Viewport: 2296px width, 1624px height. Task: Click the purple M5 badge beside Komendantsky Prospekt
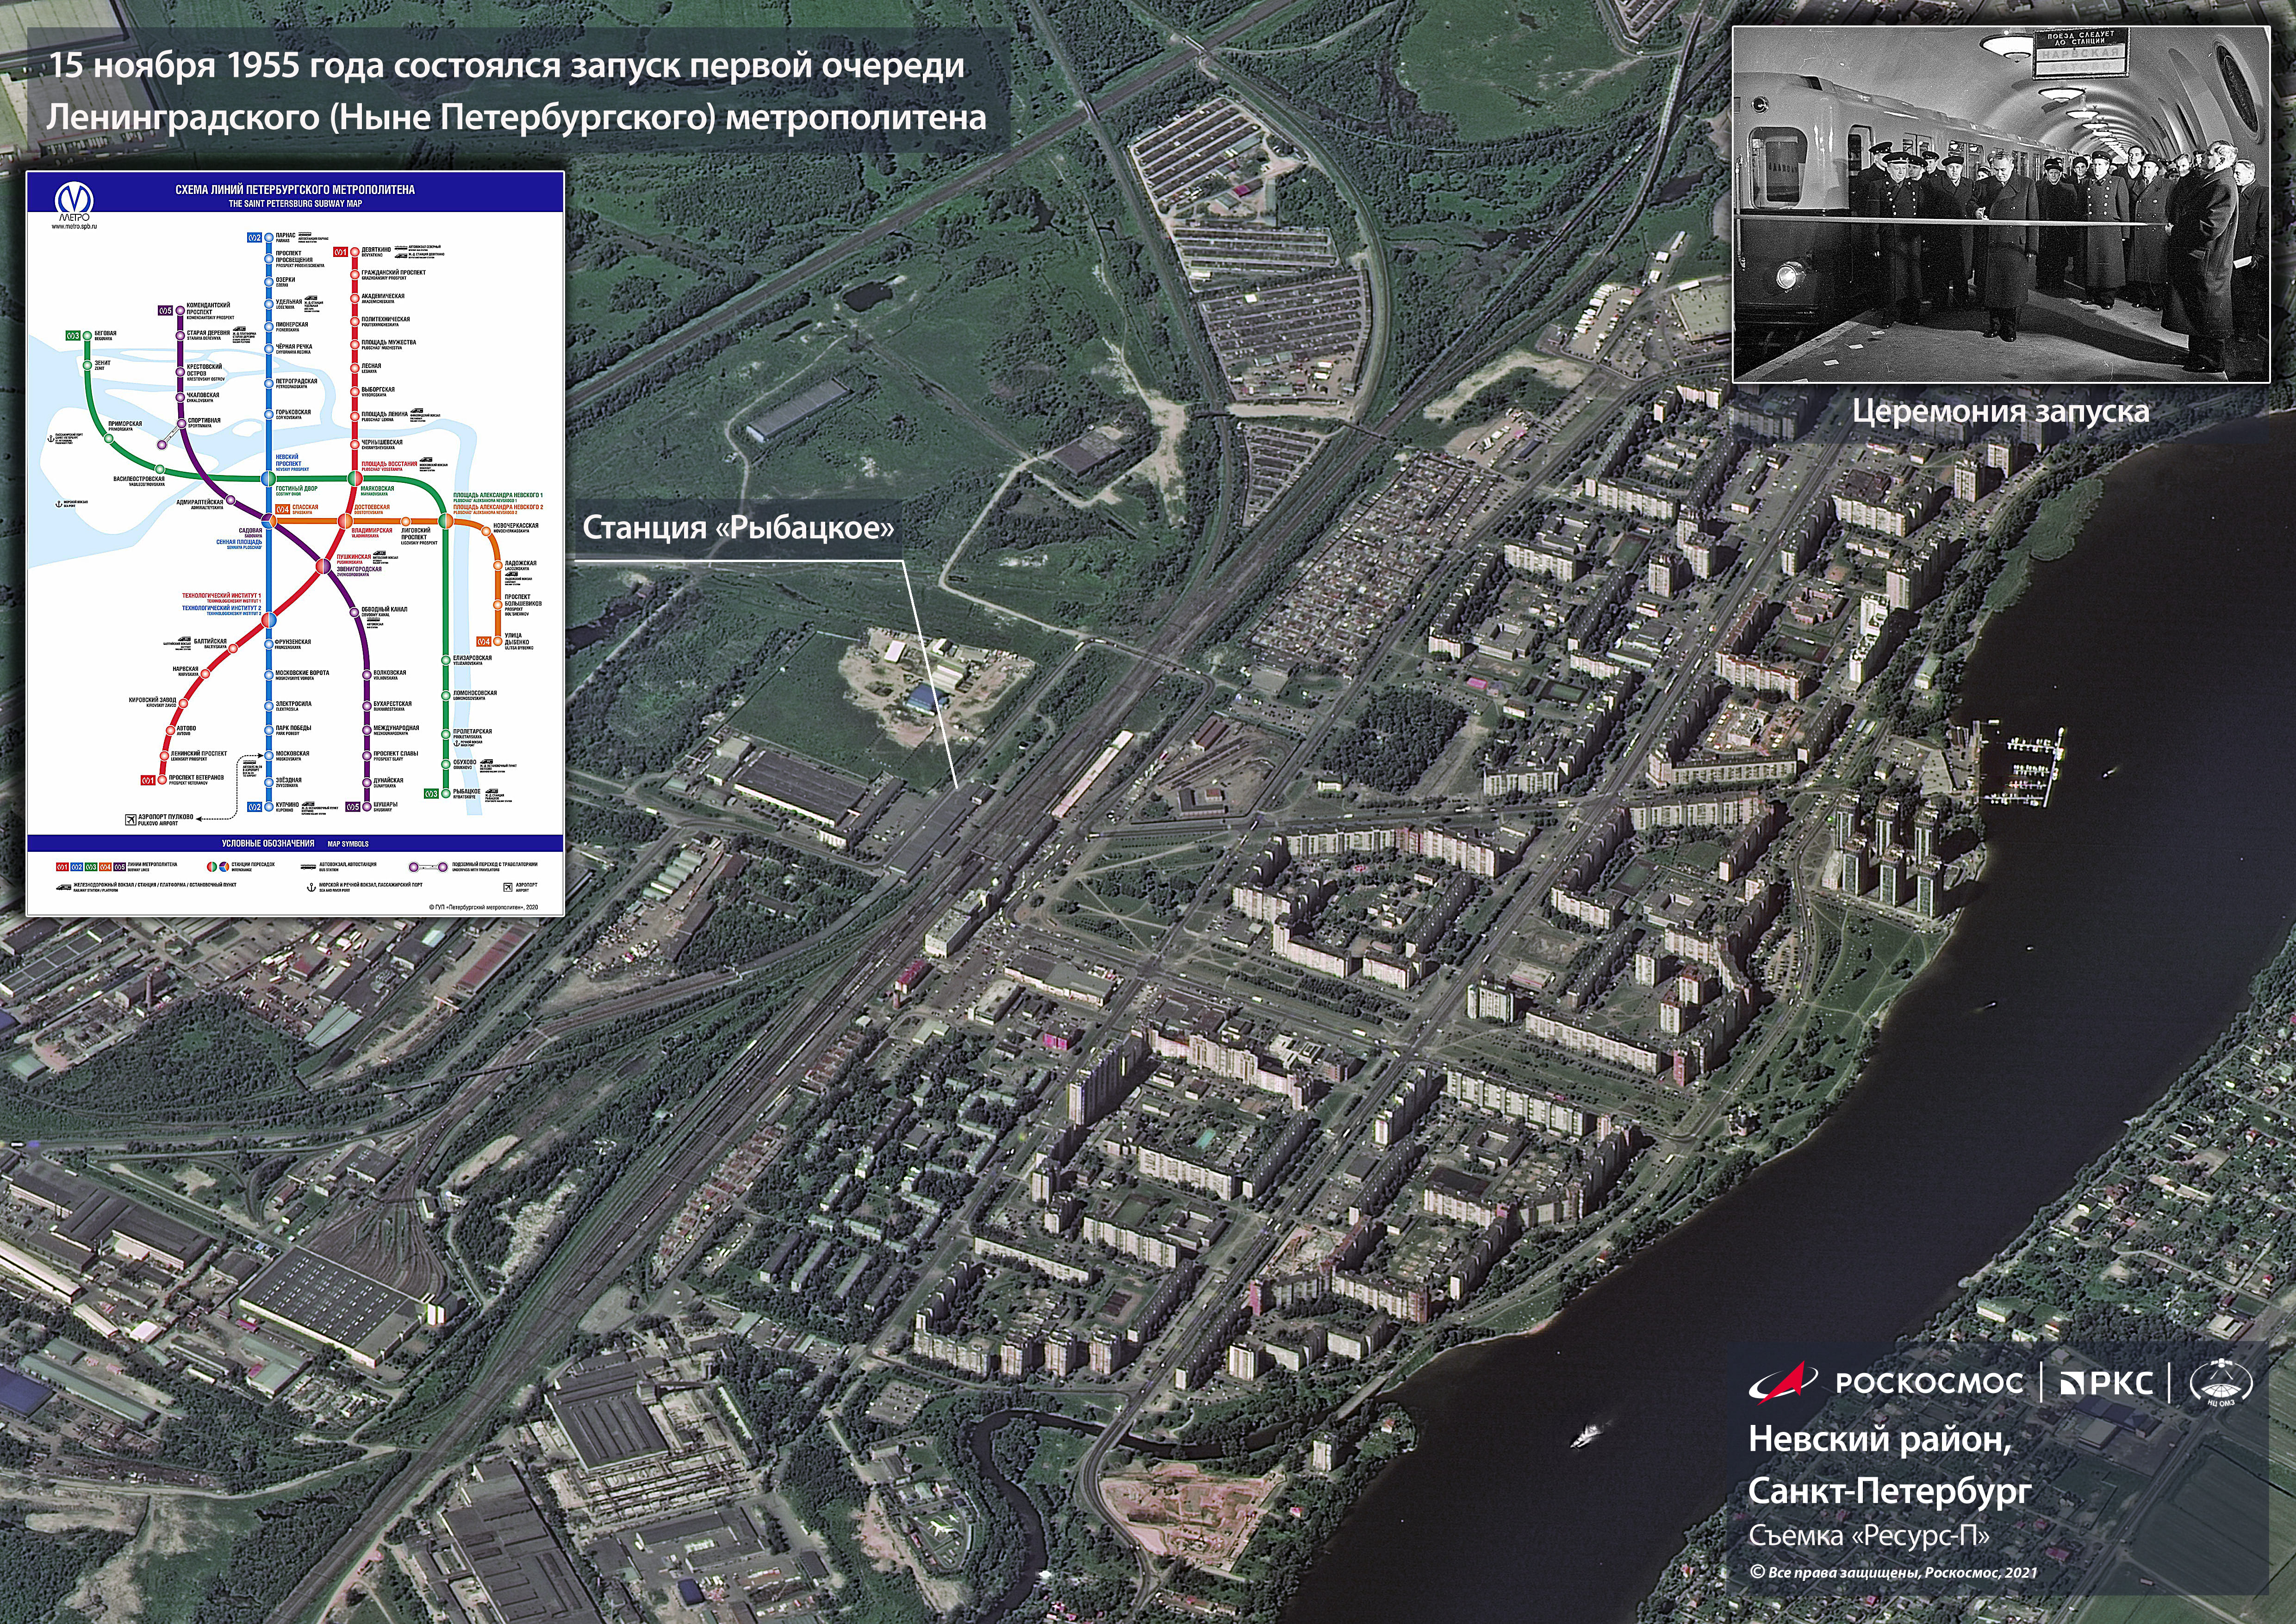point(165,310)
